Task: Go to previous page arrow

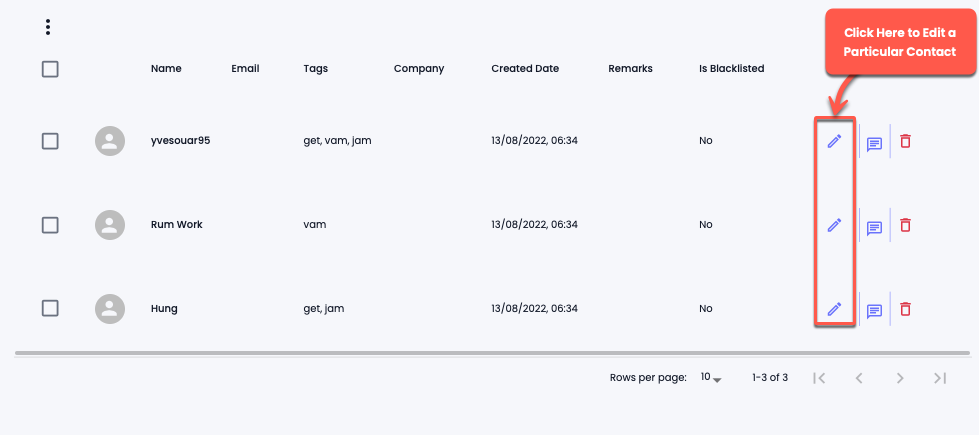Action: 859,378
